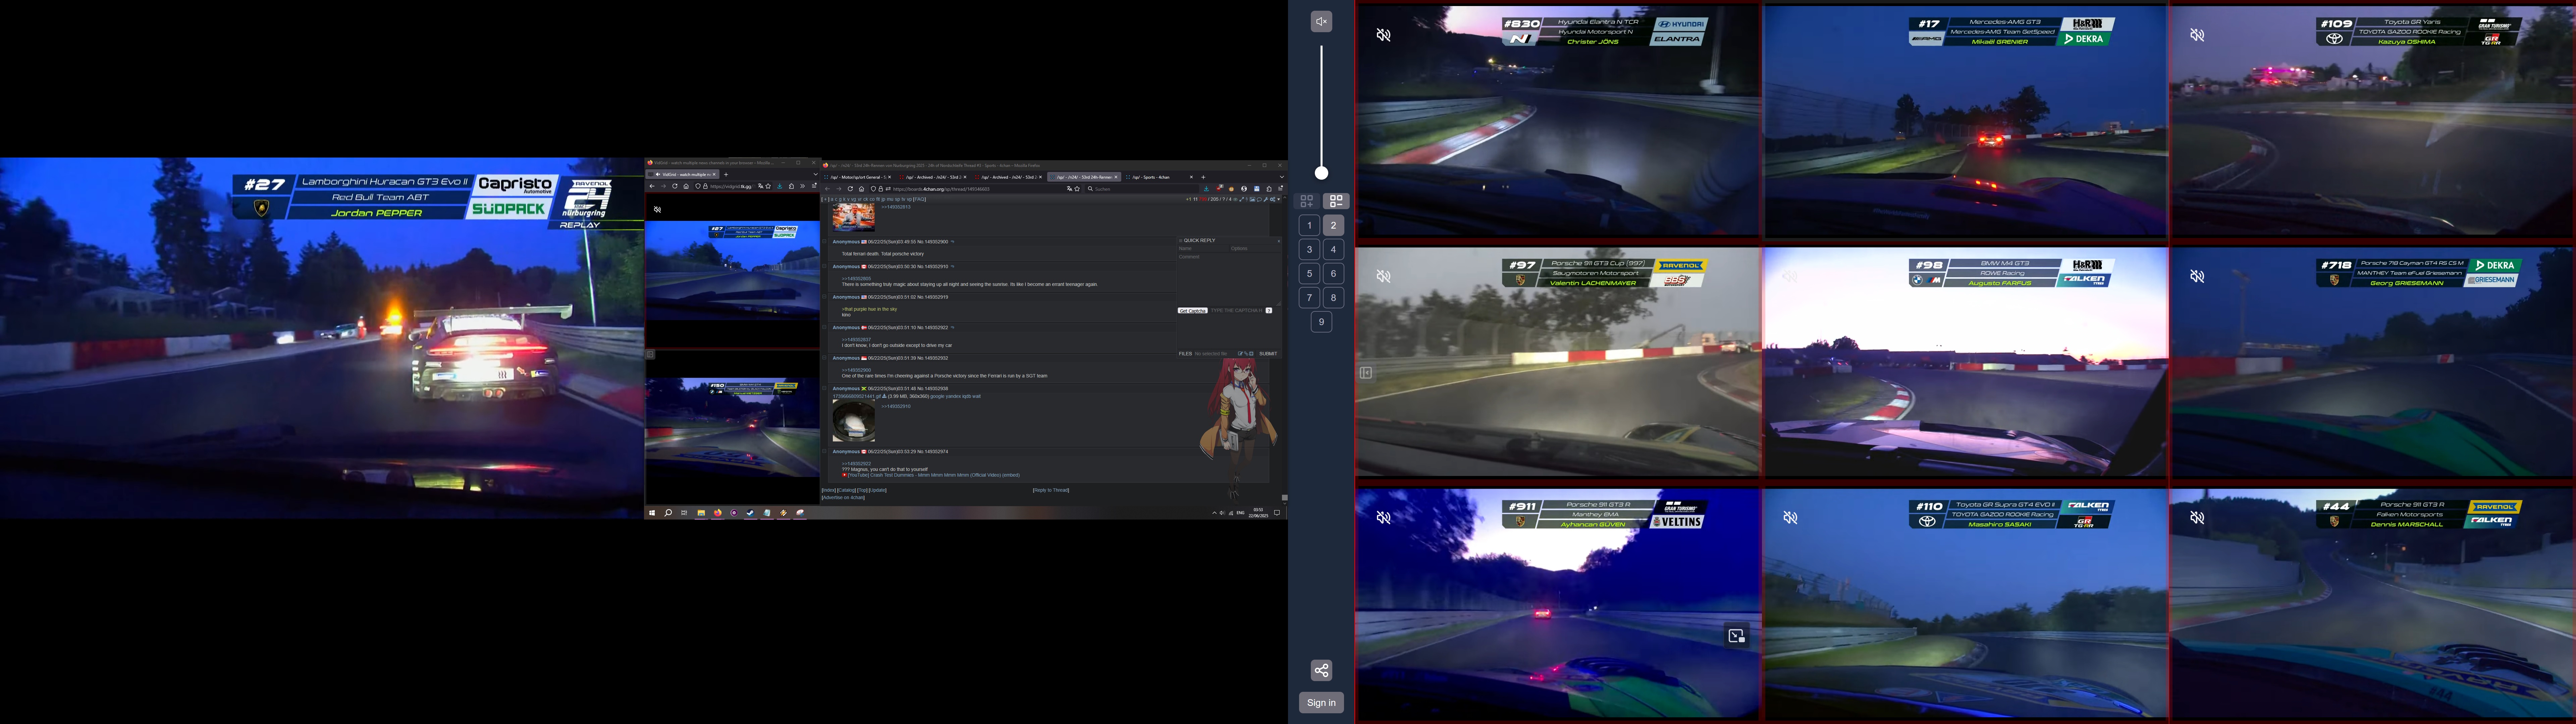This screenshot has width=2576, height=724.
Task: Click the volume slider track near top
Action: (1321, 55)
